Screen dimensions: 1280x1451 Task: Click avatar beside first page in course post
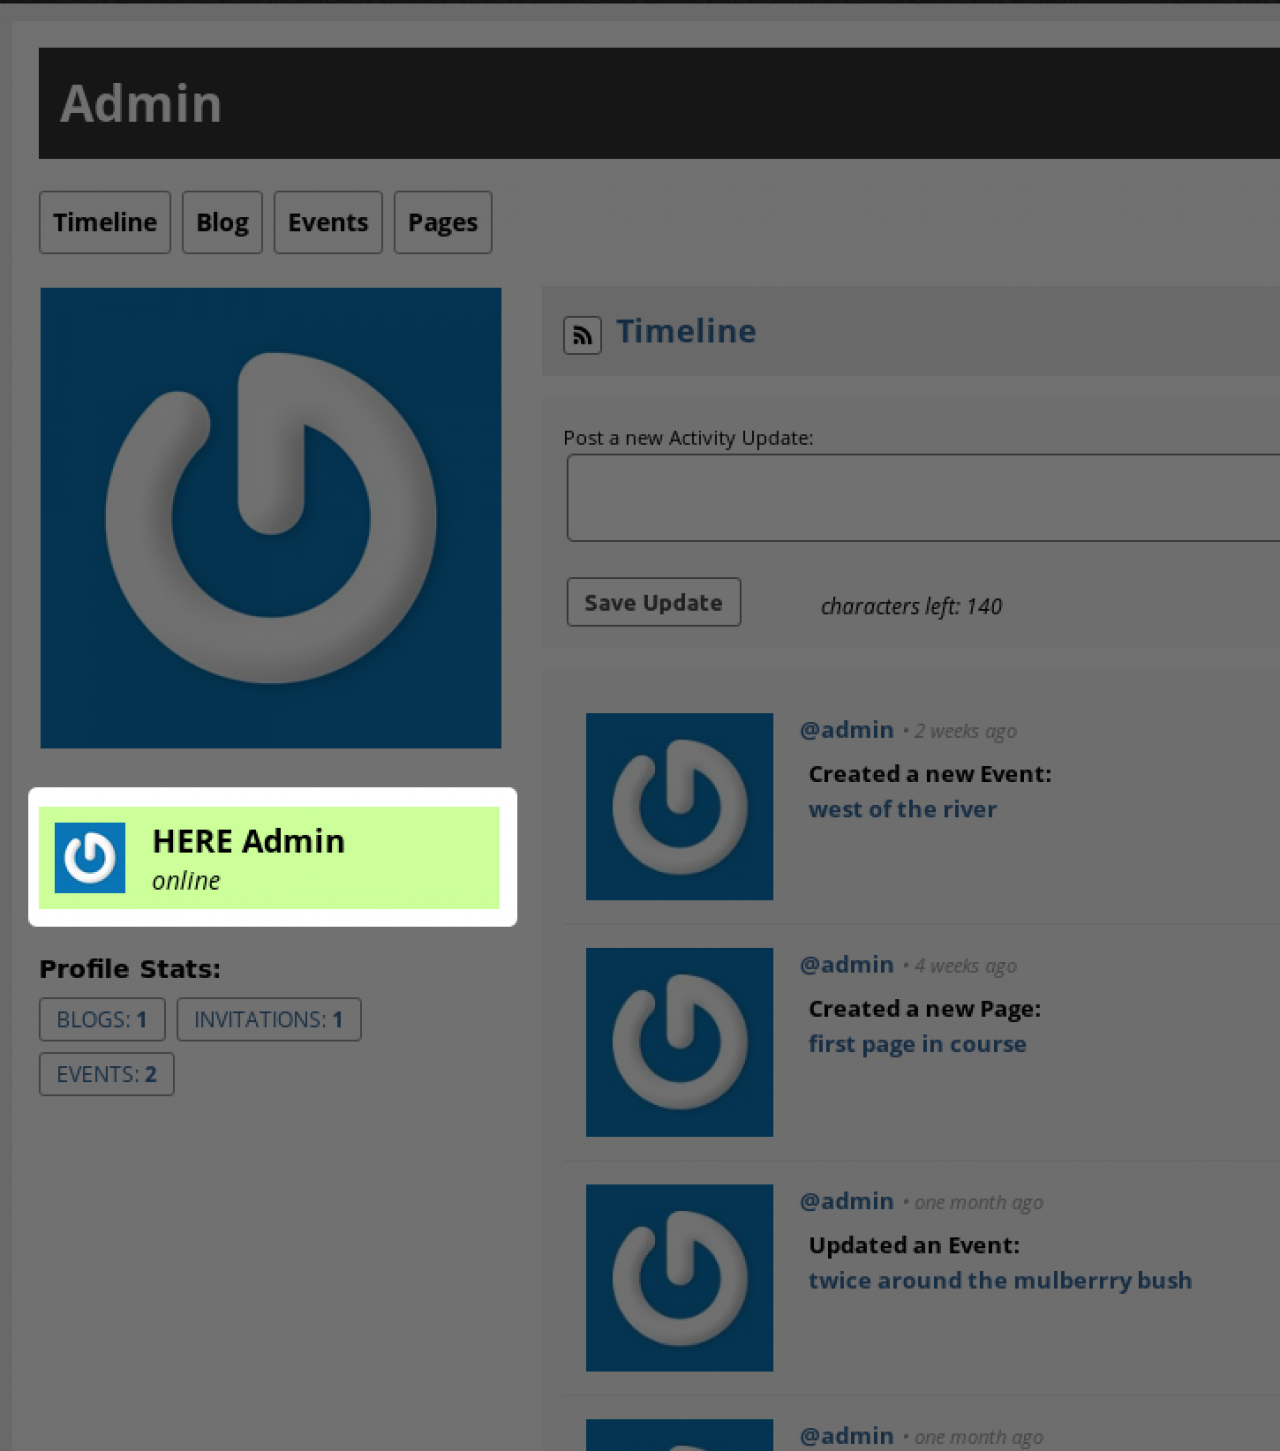click(679, 1042)
